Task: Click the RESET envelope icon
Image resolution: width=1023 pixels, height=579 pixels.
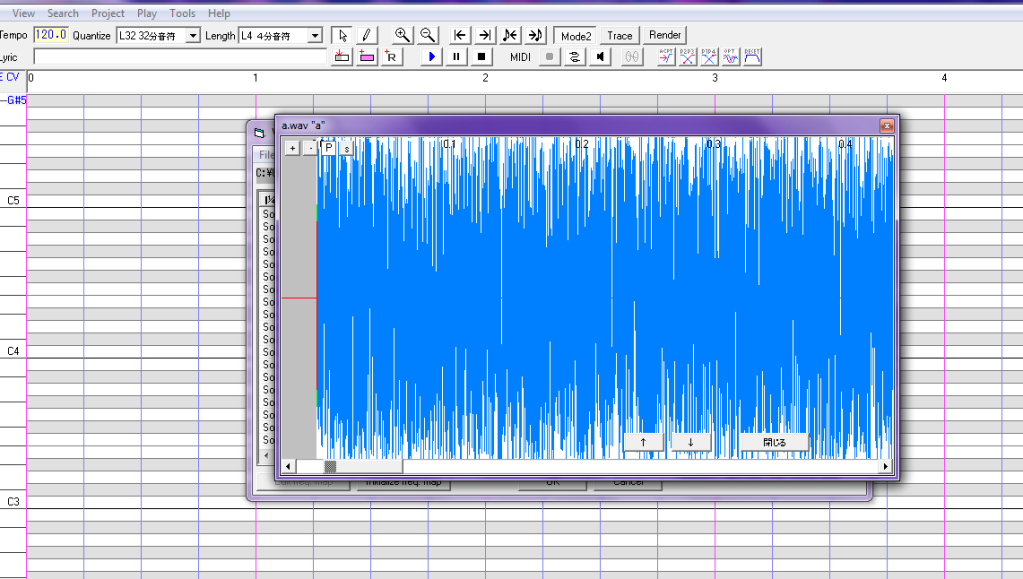Action: 752,57
